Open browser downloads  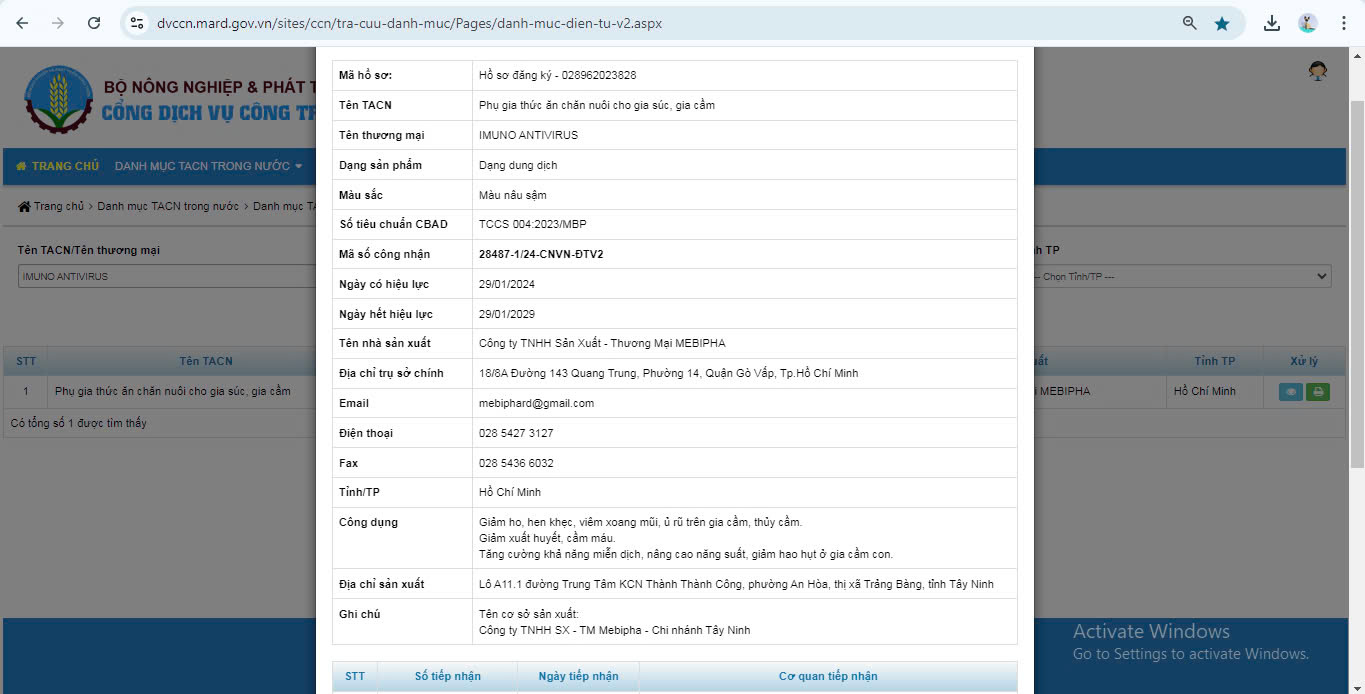[x=1272, y=23]
